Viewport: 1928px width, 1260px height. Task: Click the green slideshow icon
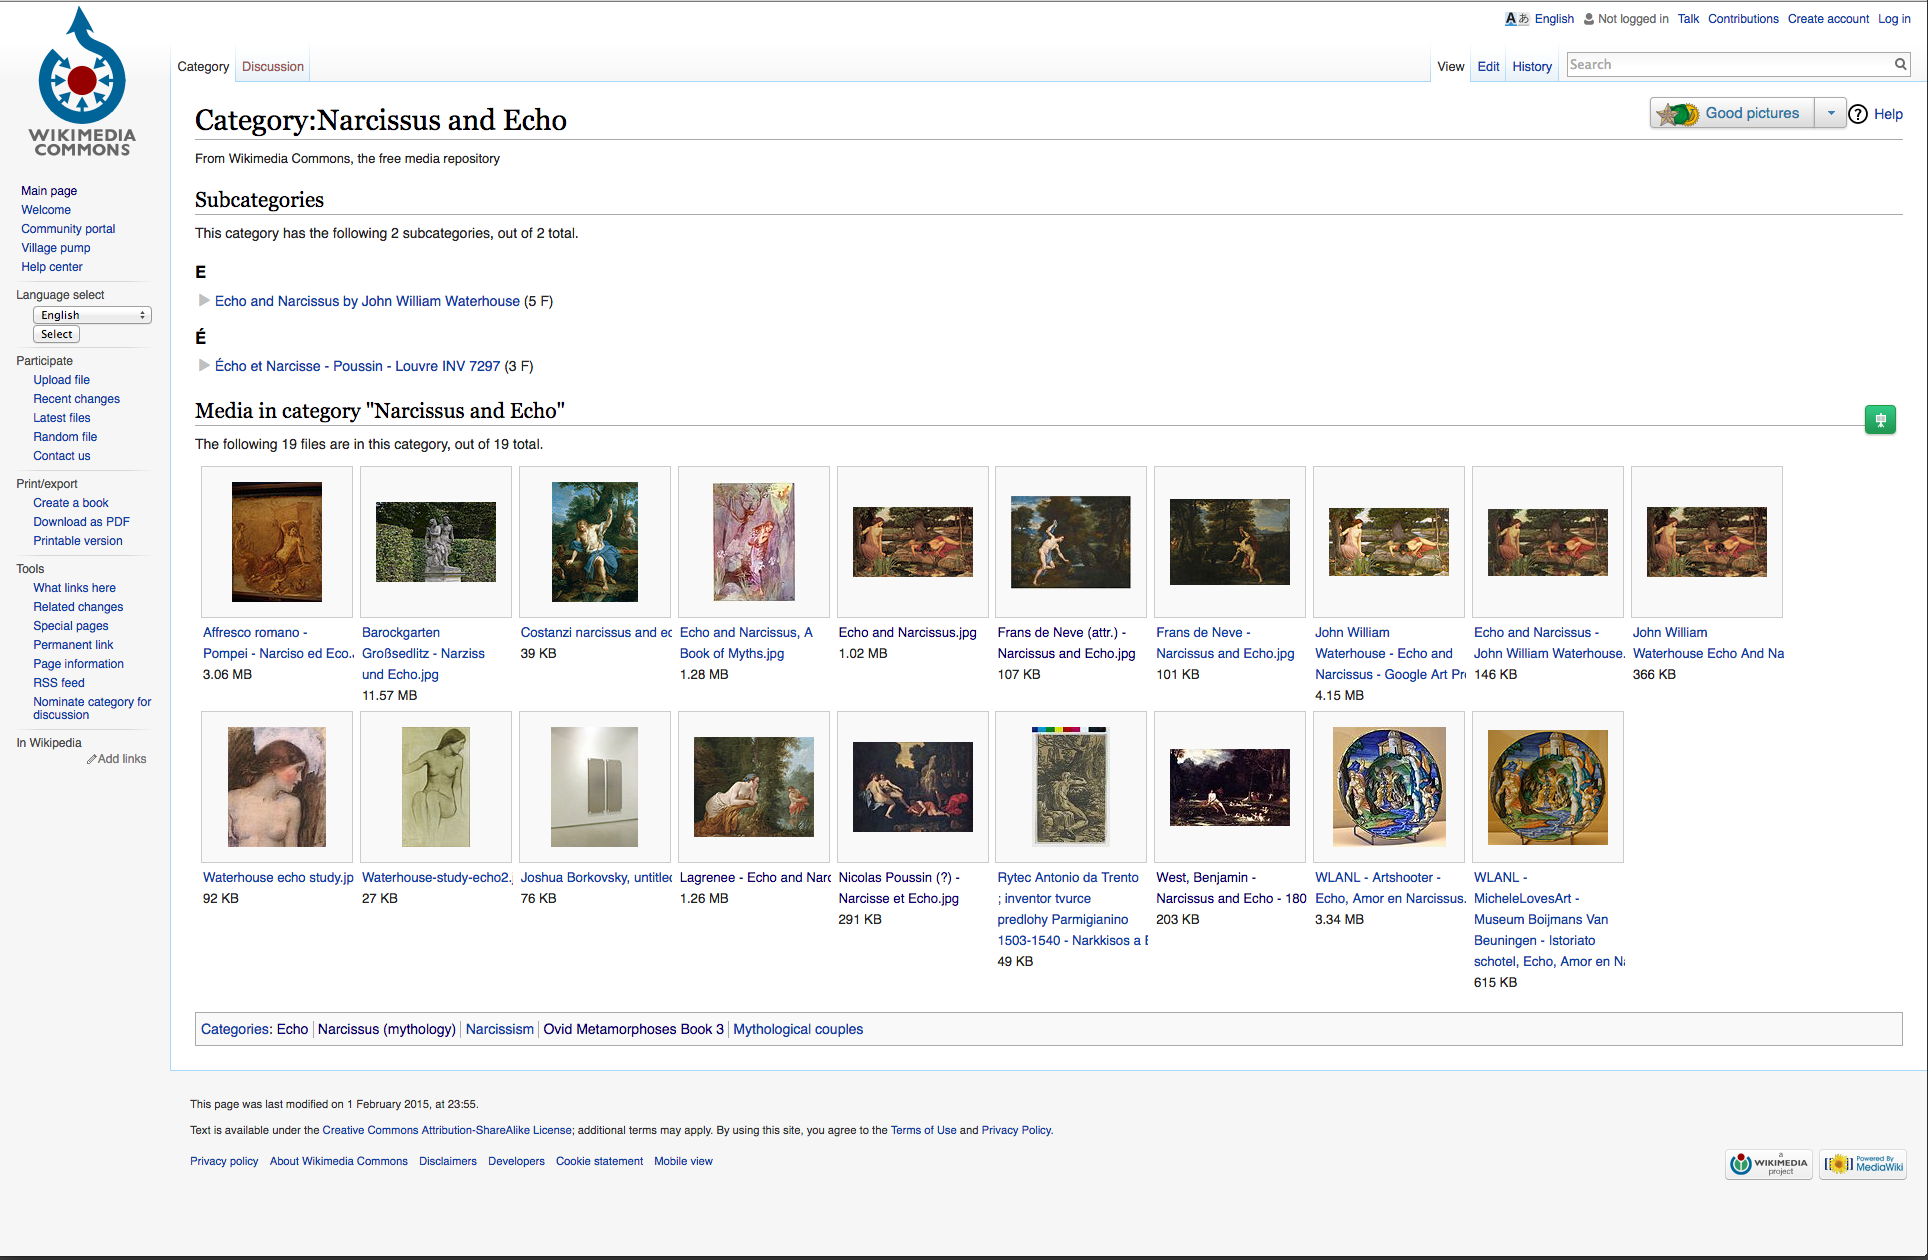pos(1880,420)
